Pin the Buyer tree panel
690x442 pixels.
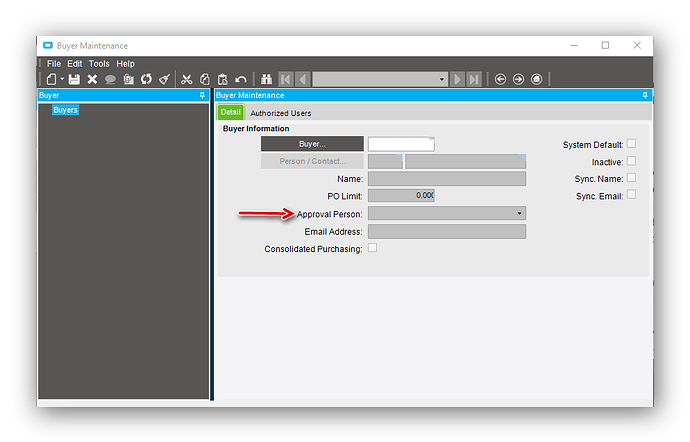(x=202, y=95)
